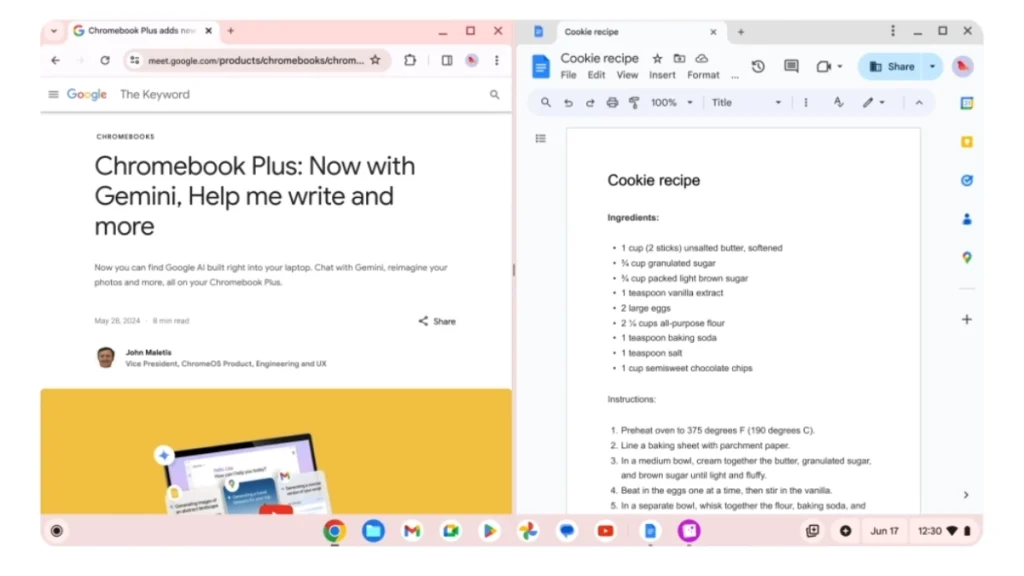This screenshot has height=576, width=1024.
Task: Move the Cookie recipe document to a folder
Action: click(x=679, y=58)
